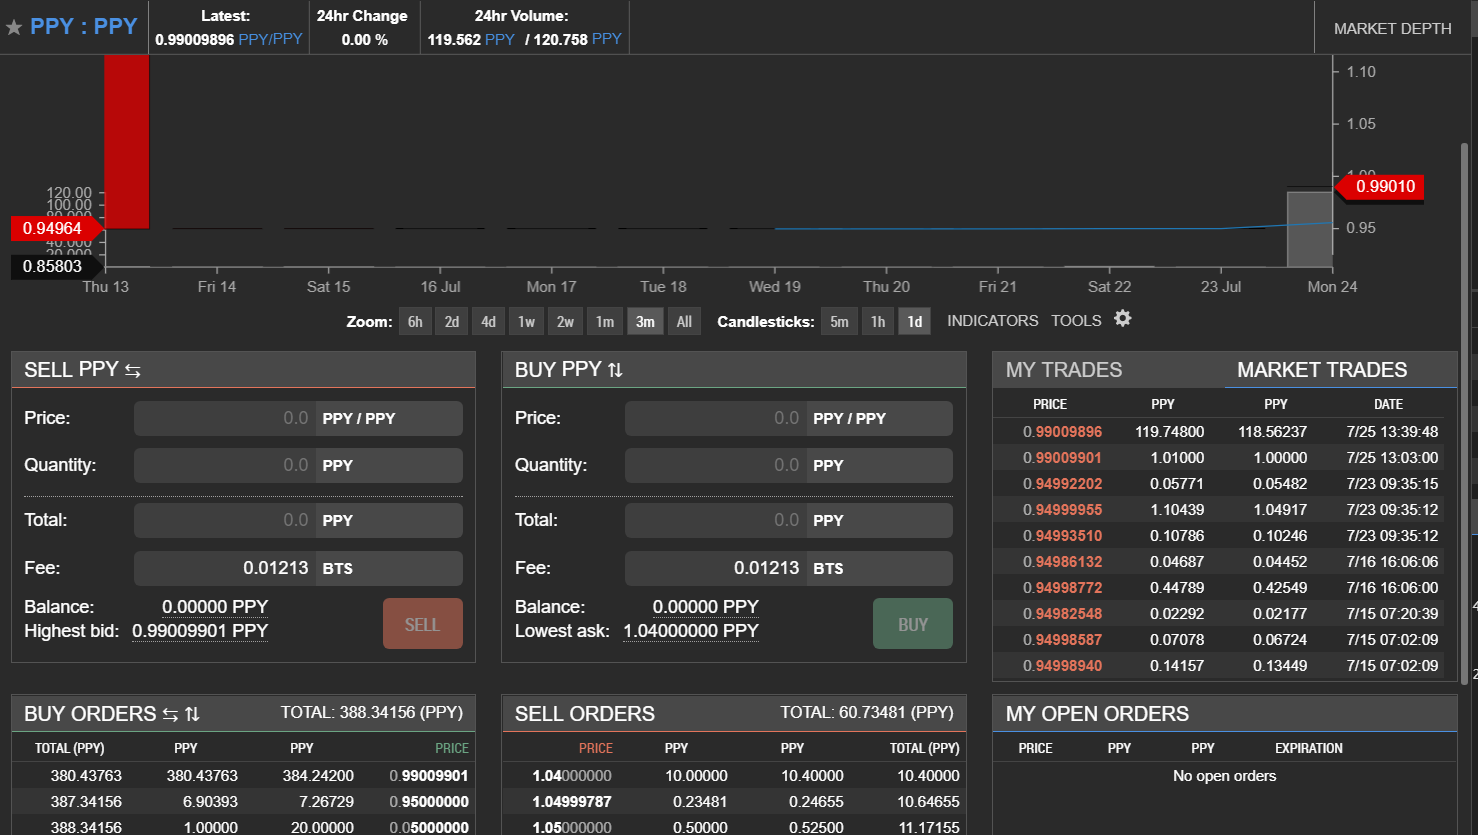
Task: Click the tall red candlestick on Thu 13
Action: pos(127,142)
